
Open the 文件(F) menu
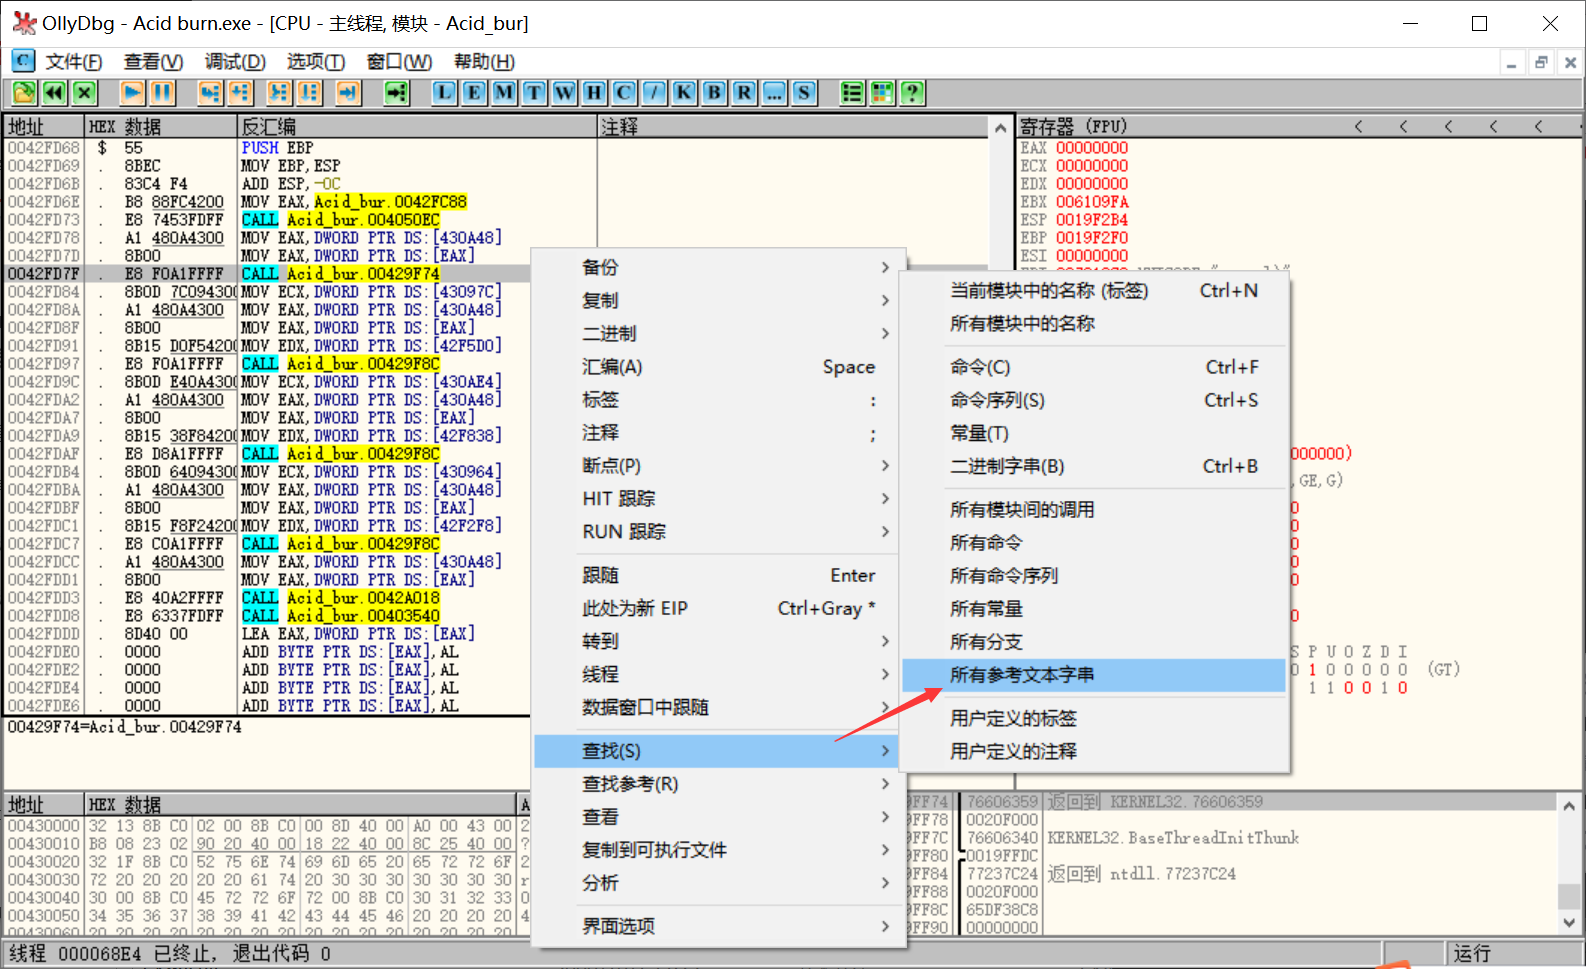click(74, 62)
